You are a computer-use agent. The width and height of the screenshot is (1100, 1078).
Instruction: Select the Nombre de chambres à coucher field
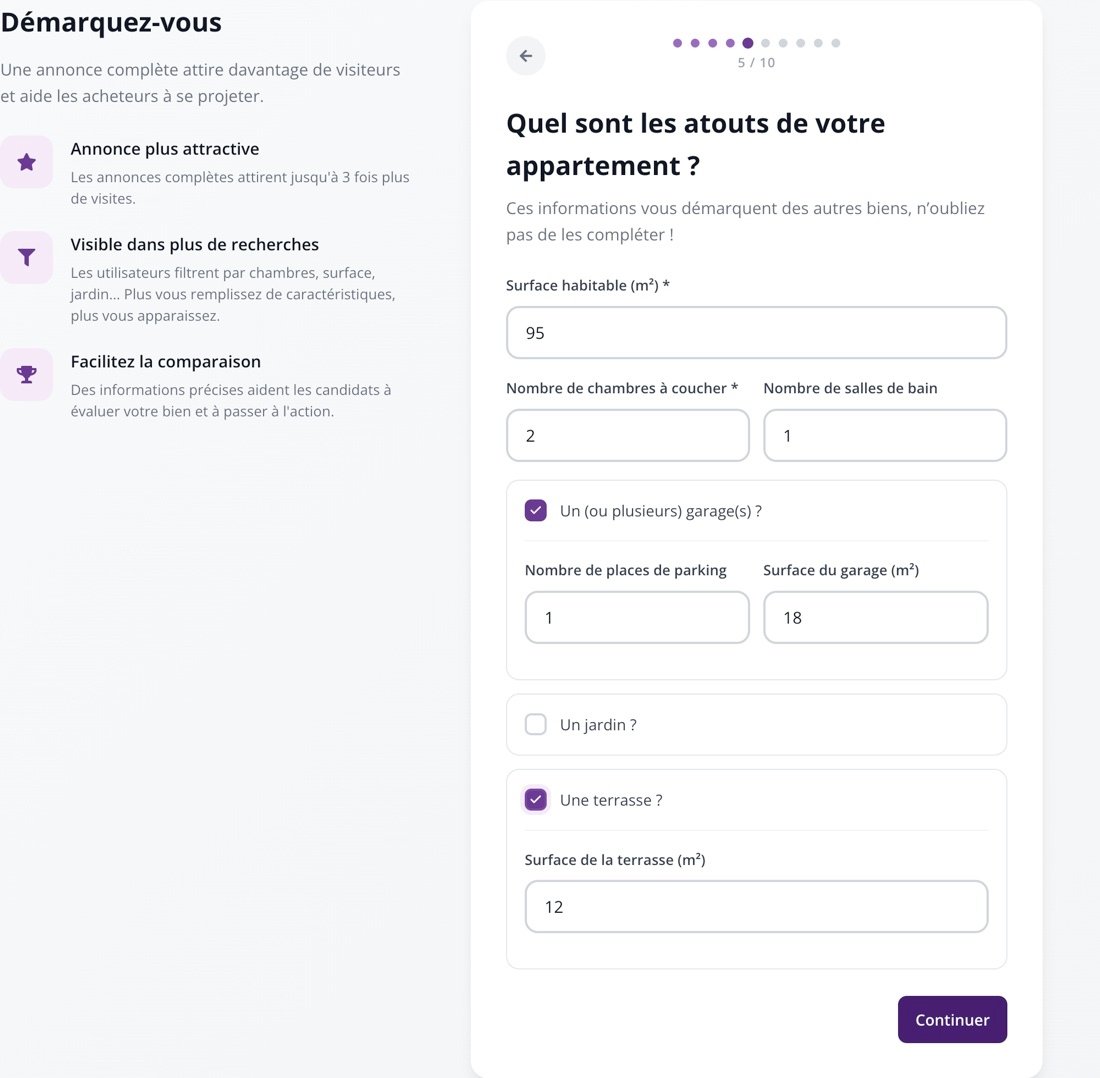(x=628, y=436)
